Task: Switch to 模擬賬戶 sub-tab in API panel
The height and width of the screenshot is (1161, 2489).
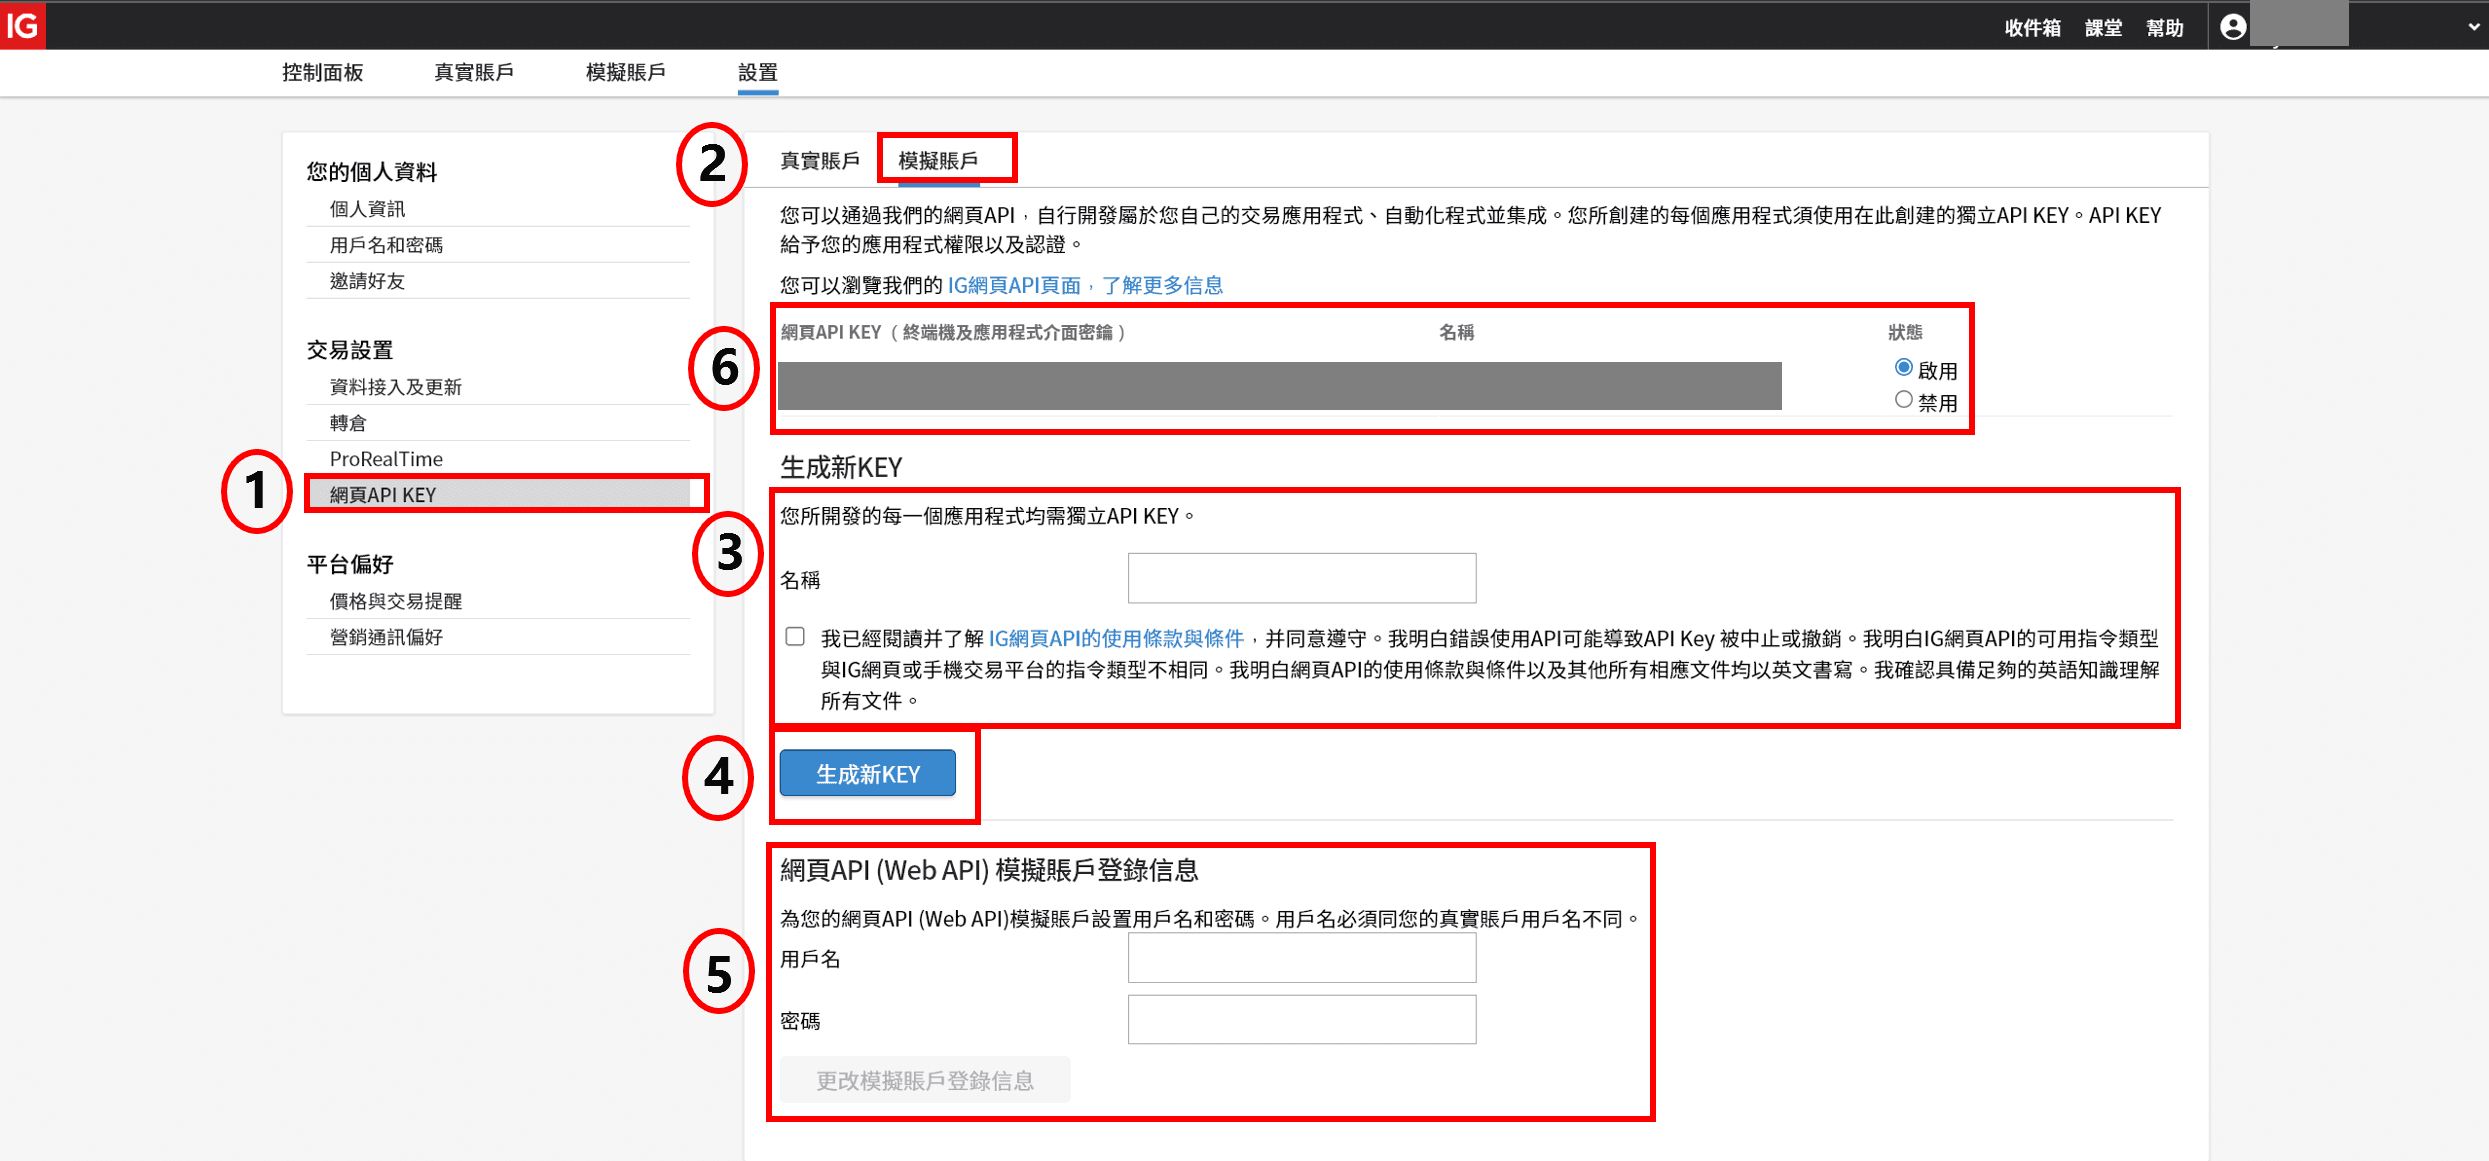Action: click(938, 160)
